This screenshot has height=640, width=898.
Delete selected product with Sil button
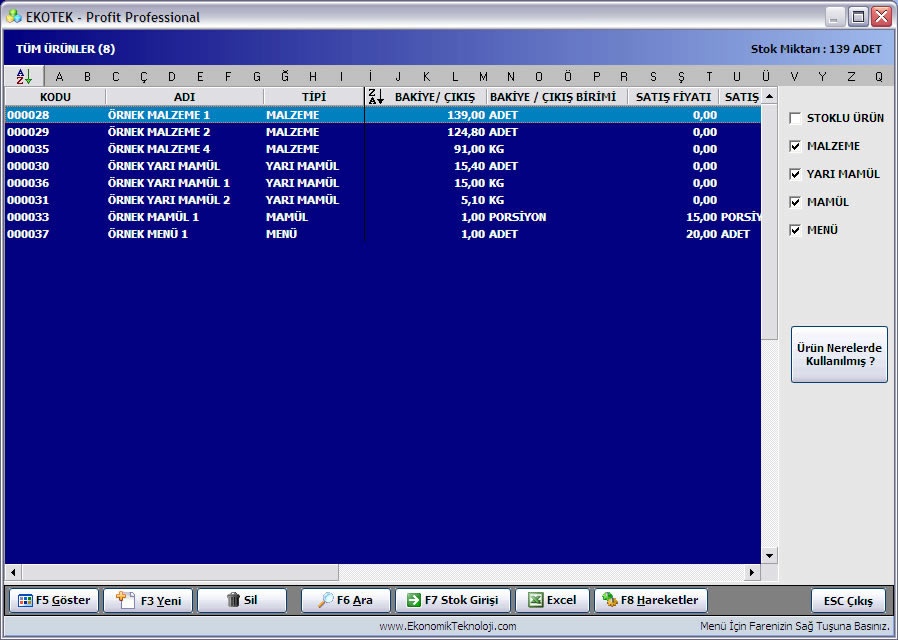click(242, 601)
